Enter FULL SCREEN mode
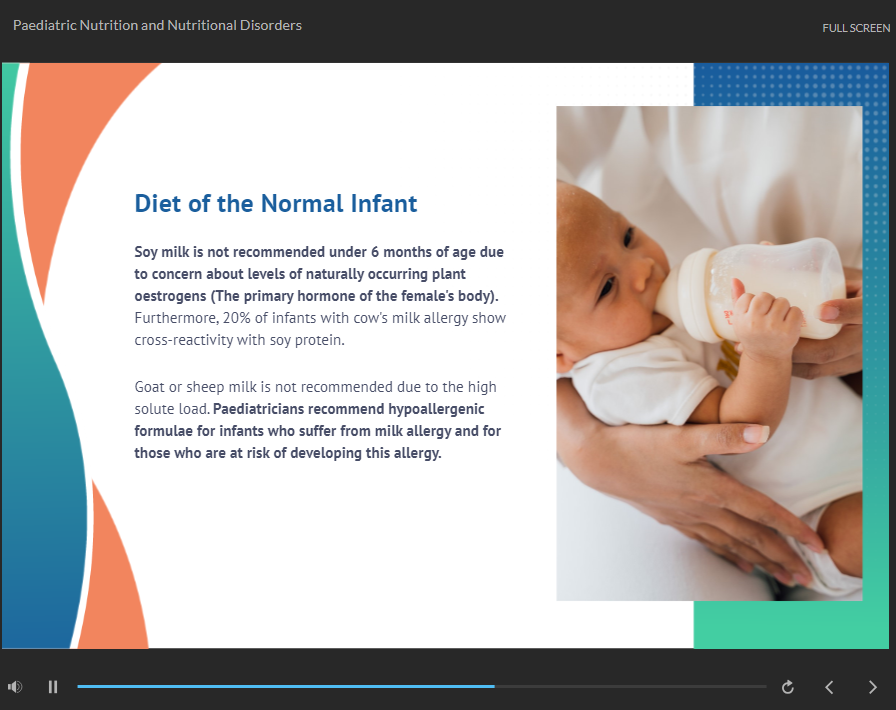The height and width of the screenshot is (710, 896). 856,28
